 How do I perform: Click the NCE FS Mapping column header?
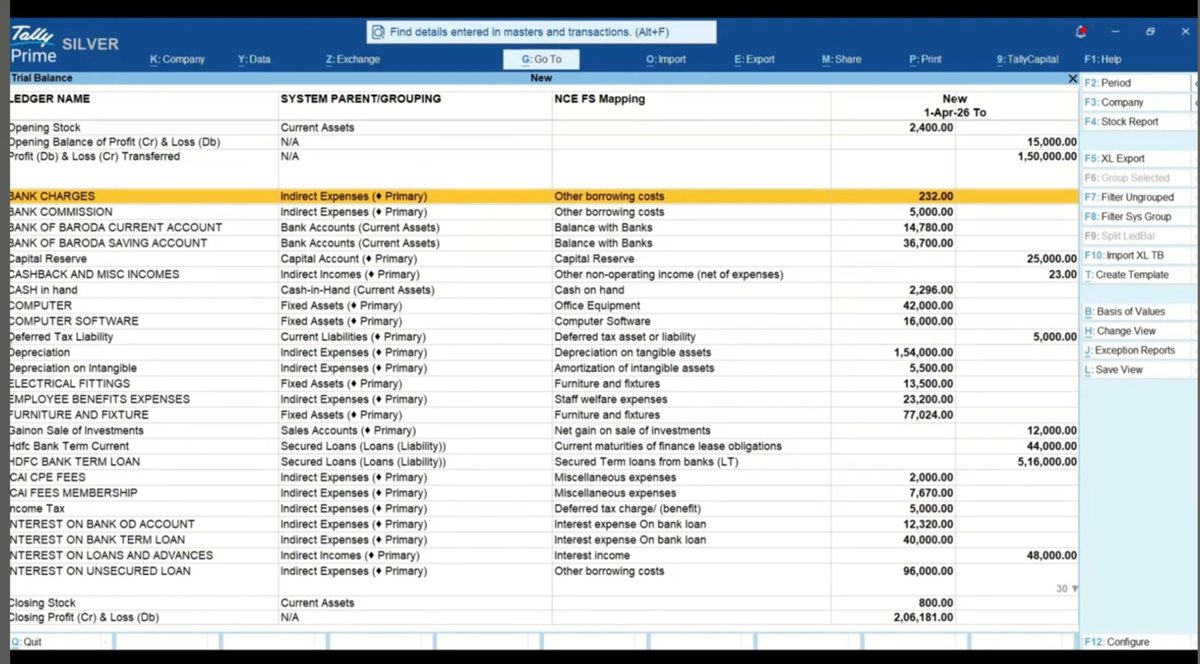[x=600, y=99]
